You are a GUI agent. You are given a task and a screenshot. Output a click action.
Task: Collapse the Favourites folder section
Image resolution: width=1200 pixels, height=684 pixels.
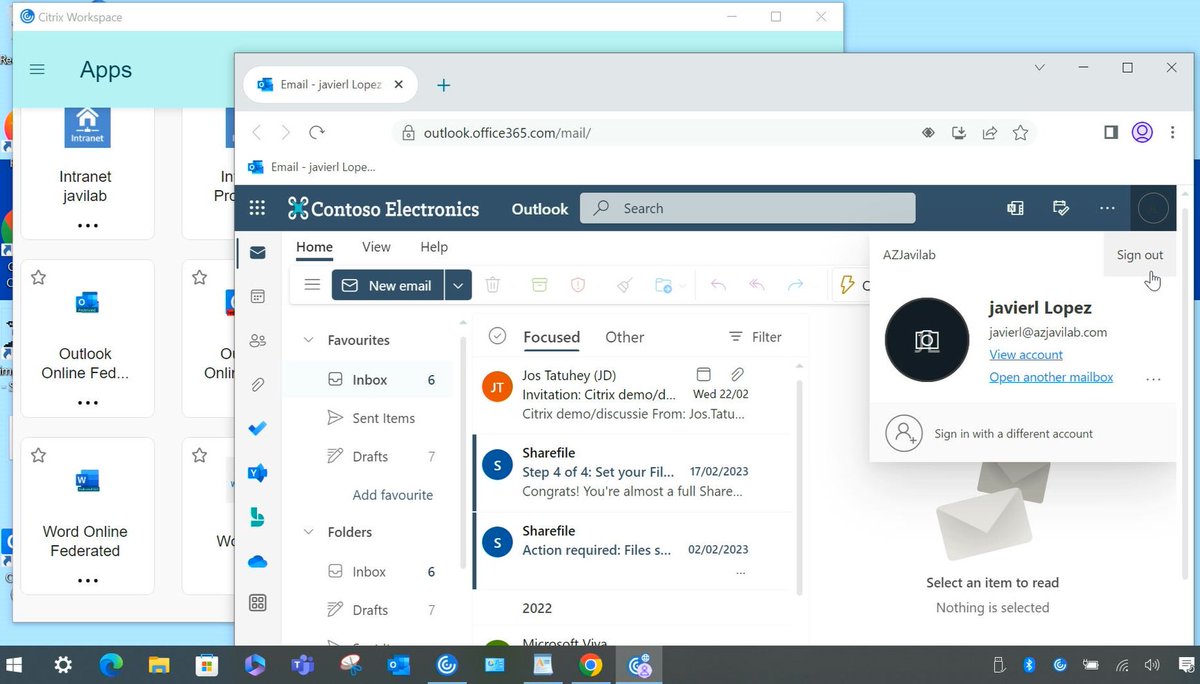(308, 339)
